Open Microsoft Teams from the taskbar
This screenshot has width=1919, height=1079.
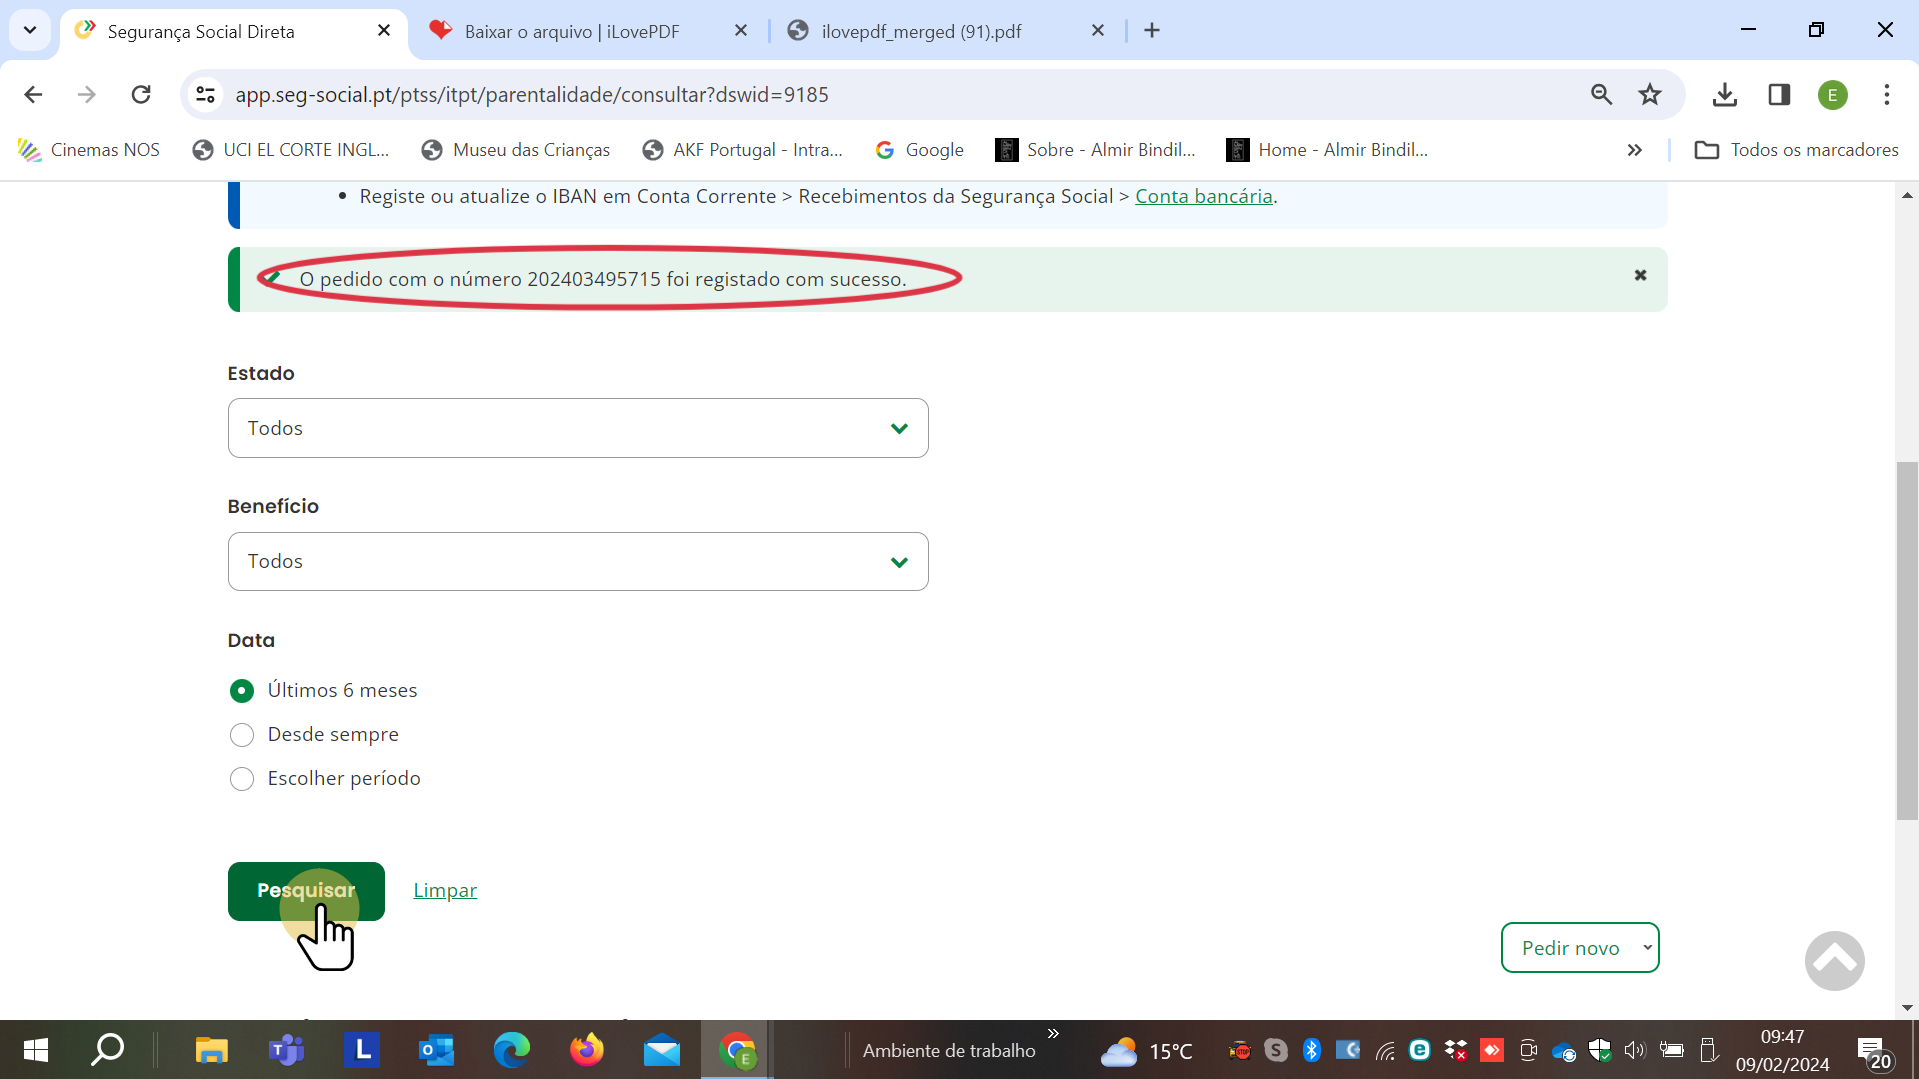[x=286, y=1050]
